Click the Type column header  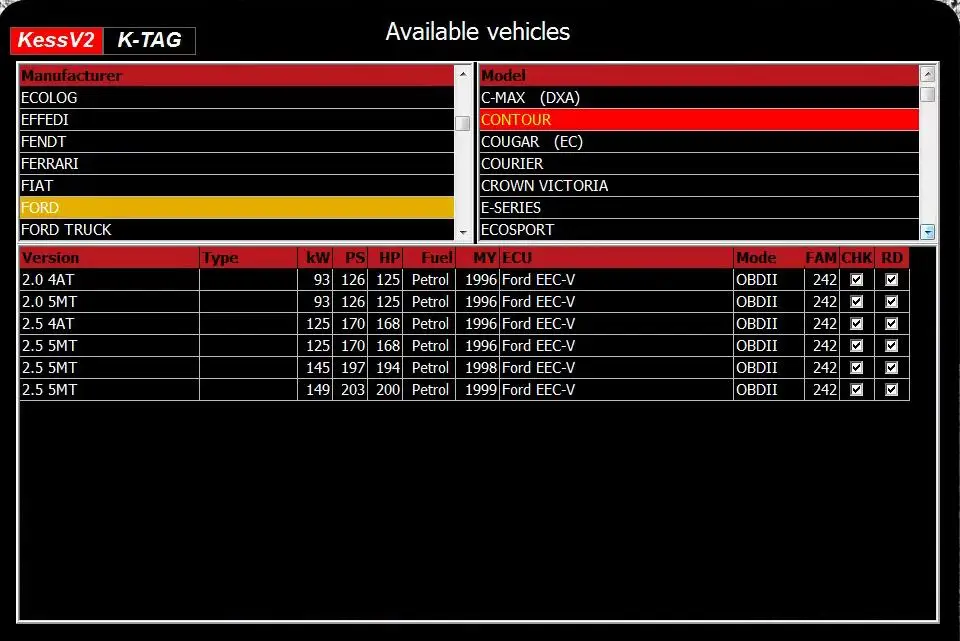click(249, 258)
